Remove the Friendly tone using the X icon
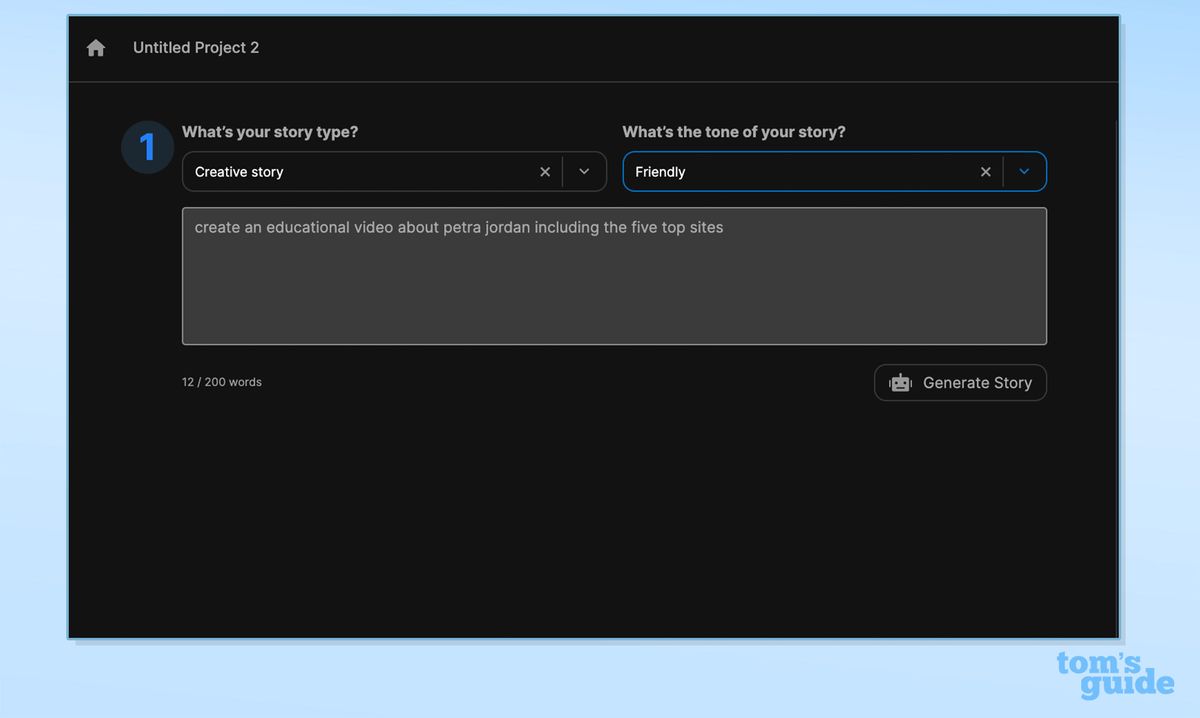The width and height of the screenshot is (1200, 718). pyautogui.click(x=985, y=171)
